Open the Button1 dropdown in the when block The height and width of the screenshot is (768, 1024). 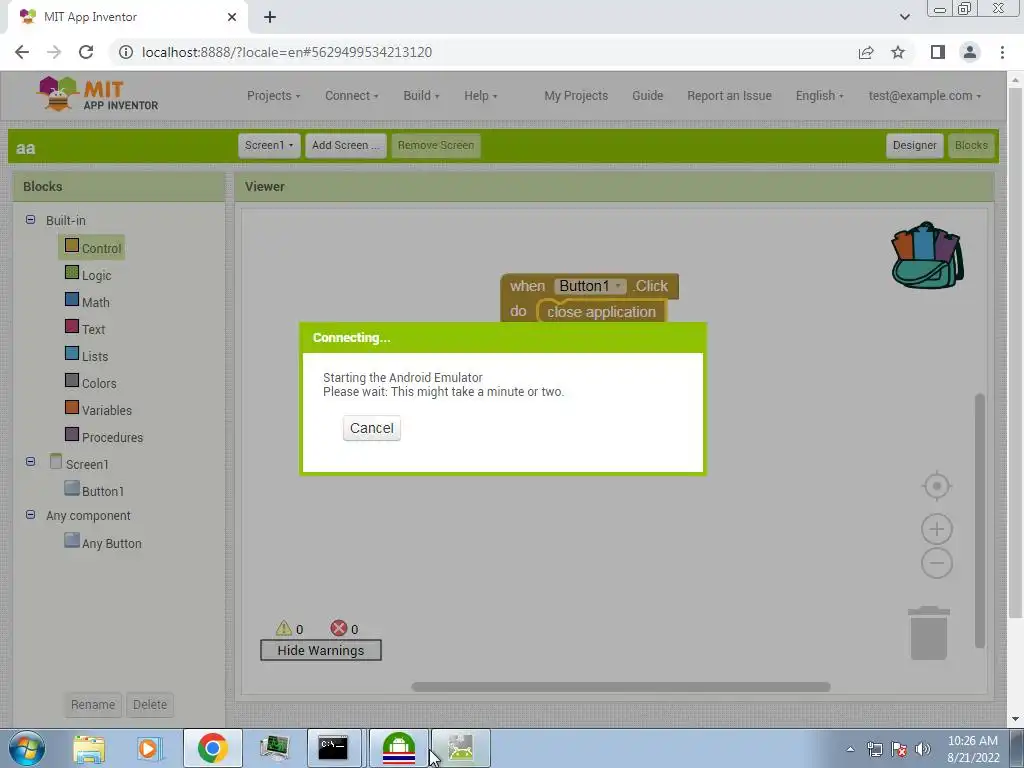click(590, 286)
